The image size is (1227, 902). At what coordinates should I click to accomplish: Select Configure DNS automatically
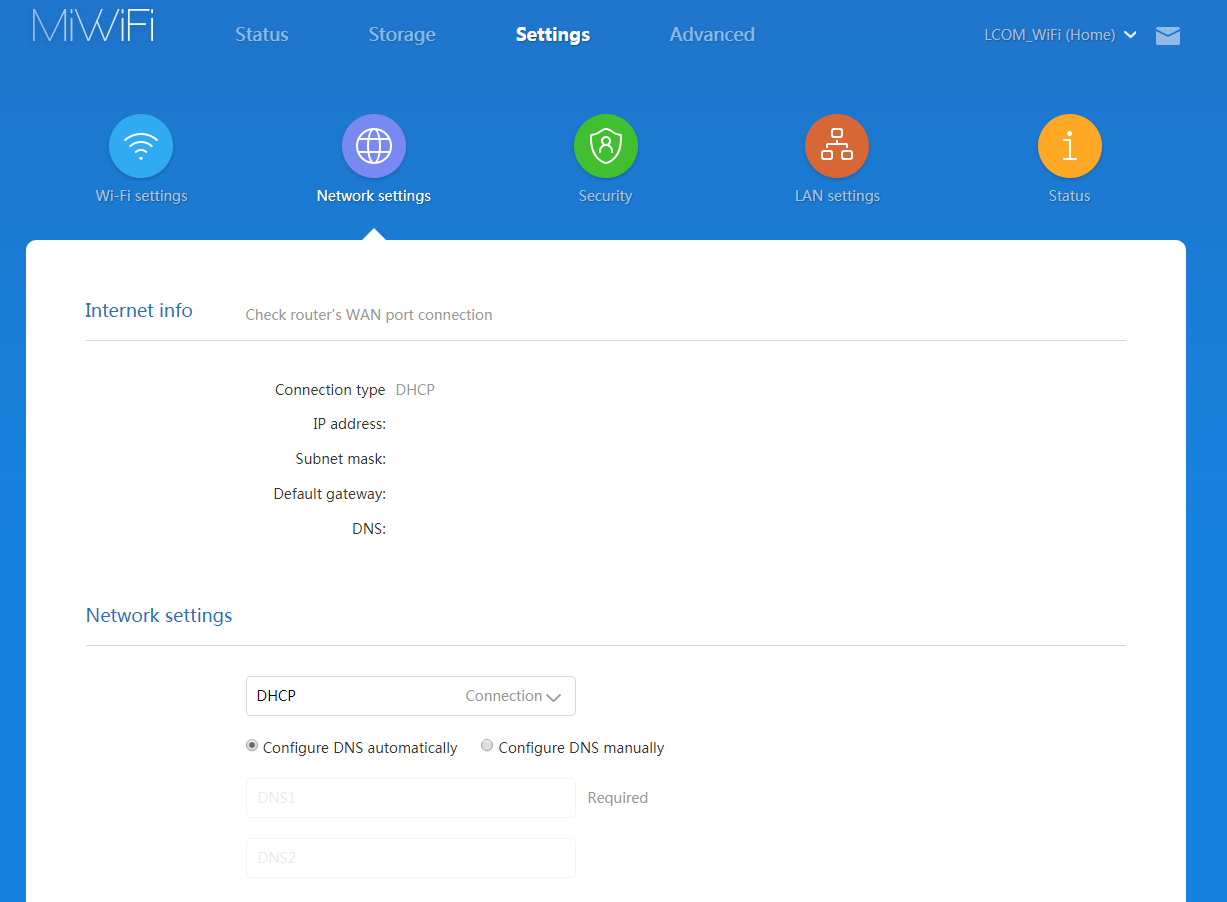(x=252, y=746)
